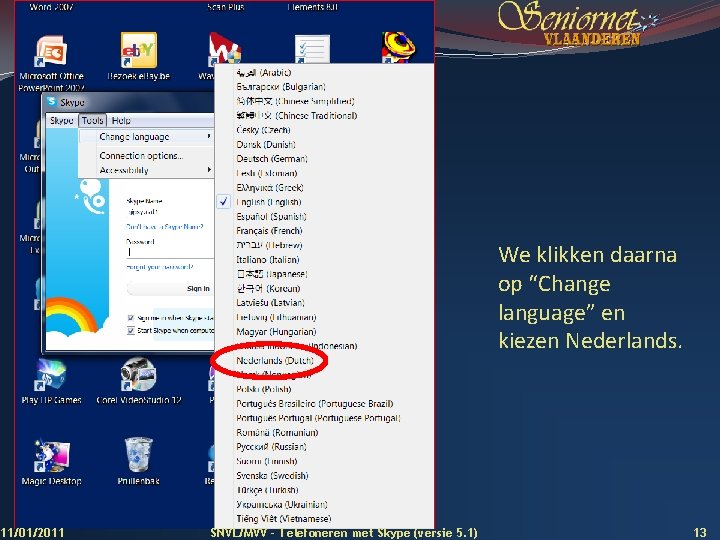Launch Corel VideoStudio 12 shortcut
This screenshot has width=720, height=540.
pos(138,382)
